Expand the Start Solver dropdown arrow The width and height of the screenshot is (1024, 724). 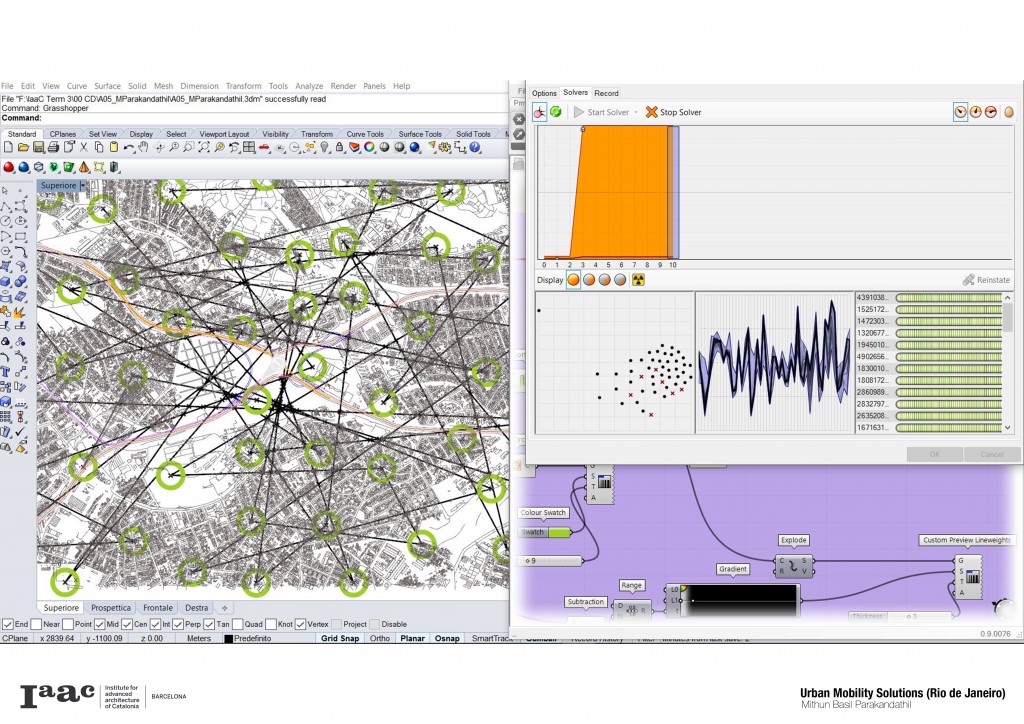636,113
